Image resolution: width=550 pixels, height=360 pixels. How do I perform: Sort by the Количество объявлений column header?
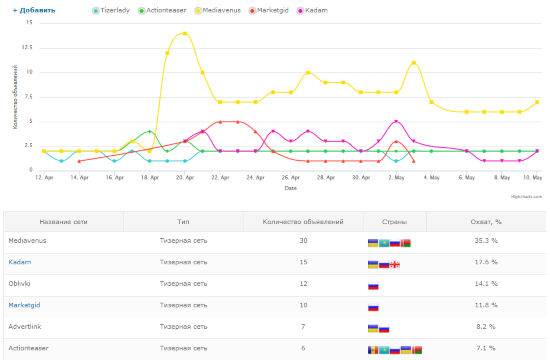303,222
